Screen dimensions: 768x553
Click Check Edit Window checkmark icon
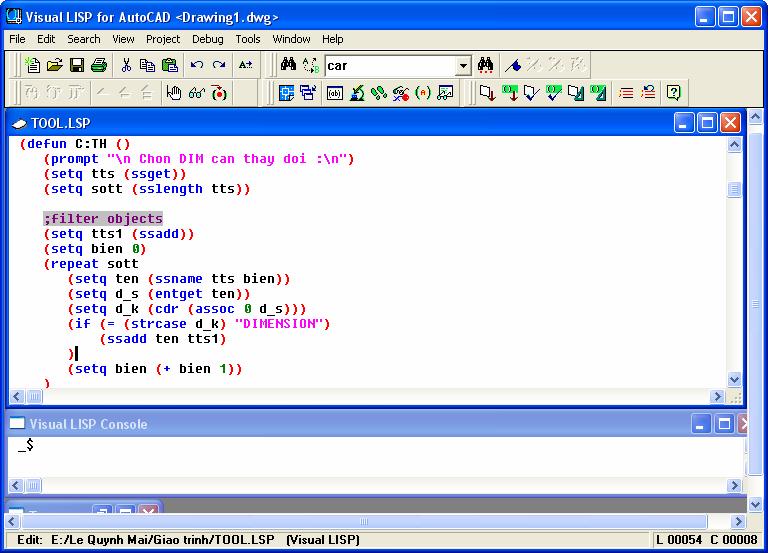coord(531,93)
